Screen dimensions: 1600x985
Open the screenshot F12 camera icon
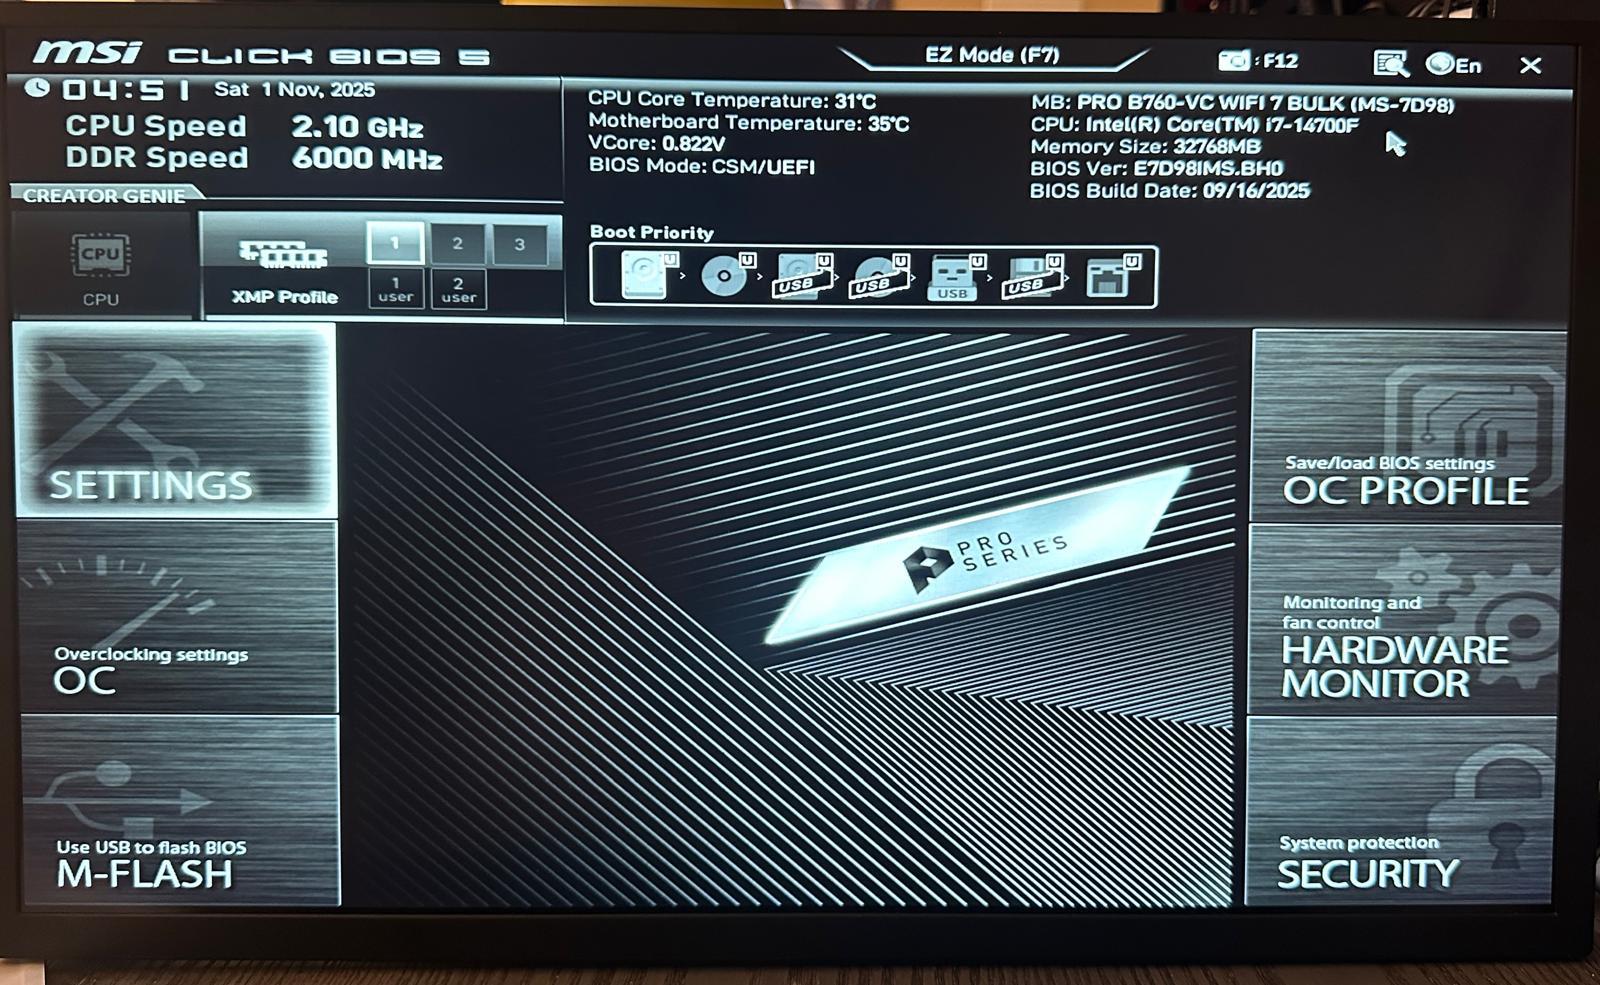point(1234,61)
